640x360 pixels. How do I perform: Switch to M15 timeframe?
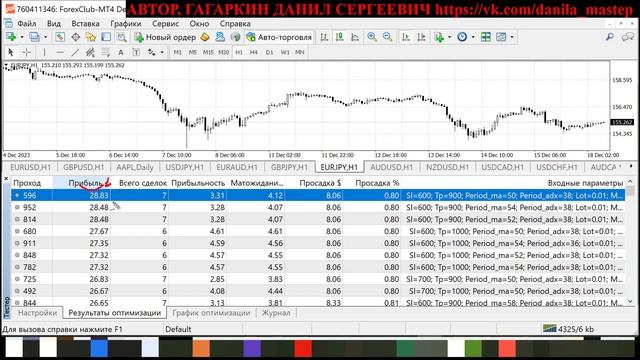(x=208, y=52)
